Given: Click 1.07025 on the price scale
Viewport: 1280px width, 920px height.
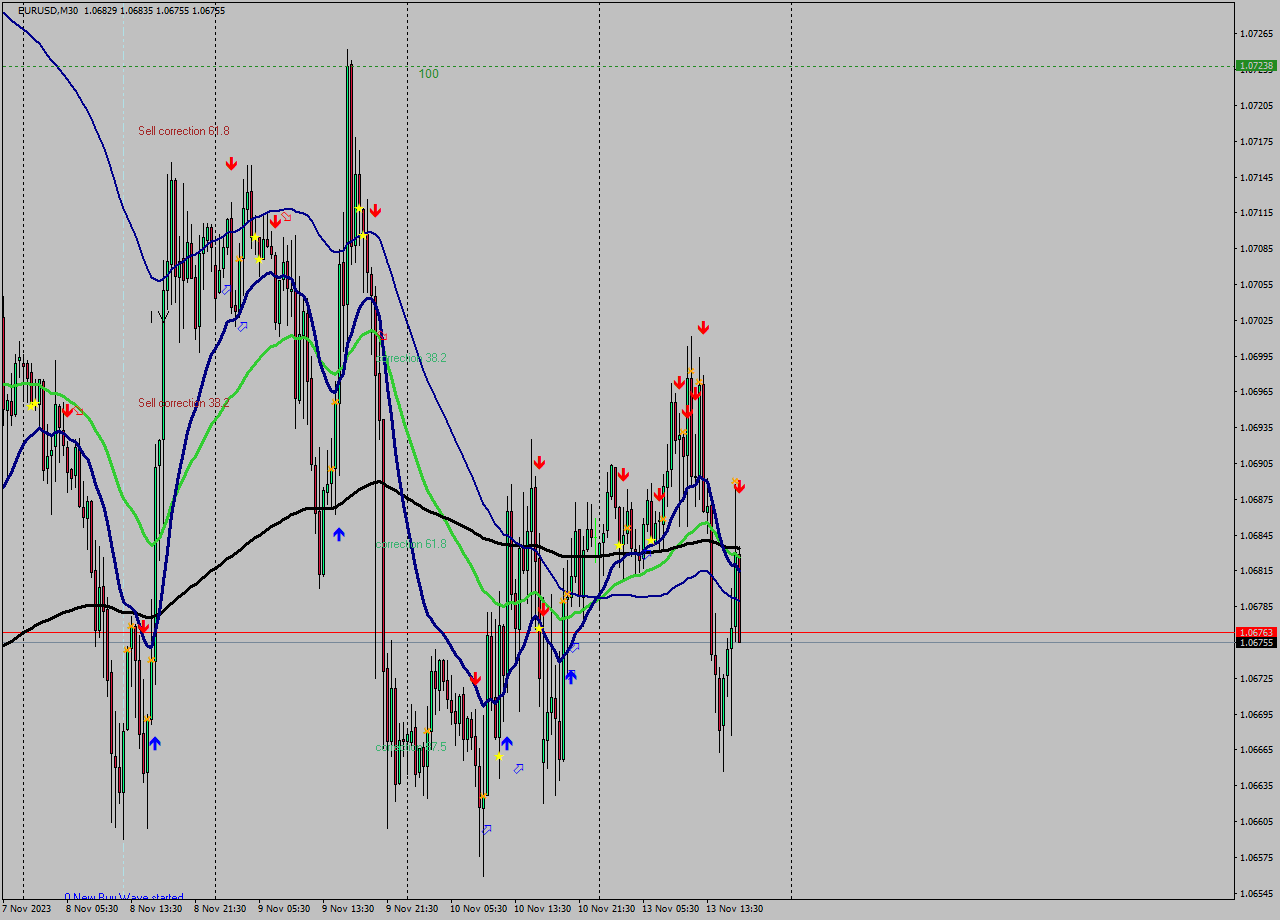Looking at the screenshot, I should [x=1256, y=320].
